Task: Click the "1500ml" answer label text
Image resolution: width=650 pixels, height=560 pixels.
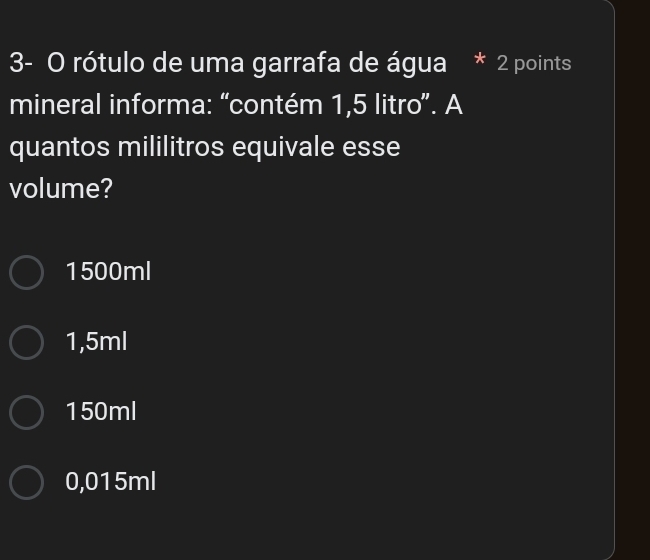Action: point(107,271)
